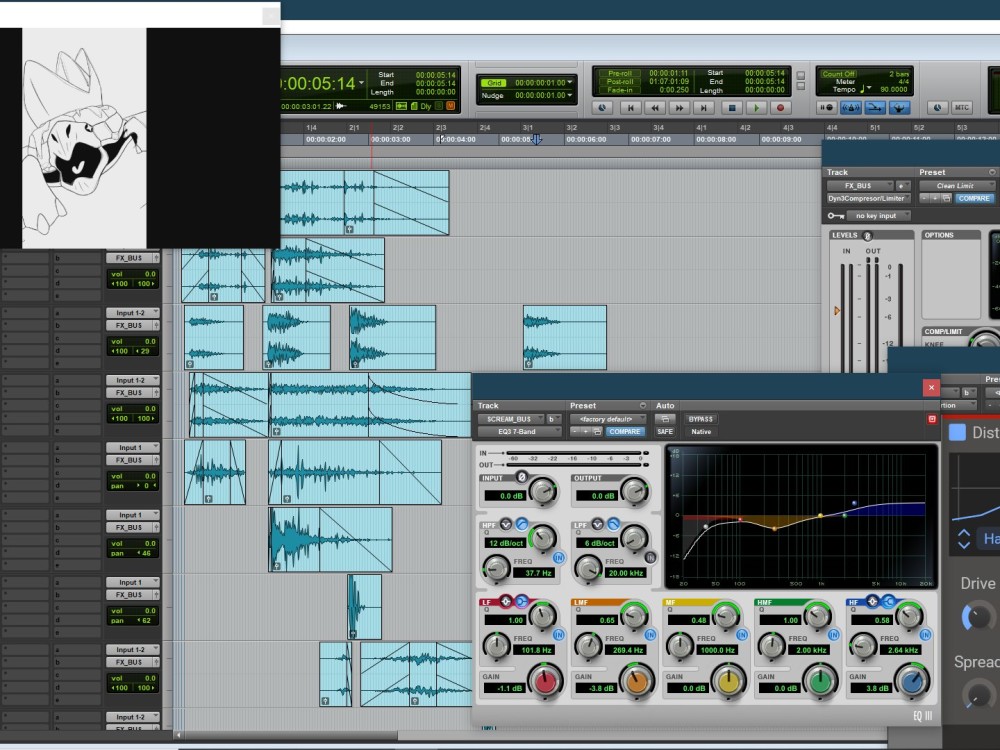Viewport: 1000px width, 750px height.
Task: Click the image thumbnail in video window
Action: coord(84,138)
